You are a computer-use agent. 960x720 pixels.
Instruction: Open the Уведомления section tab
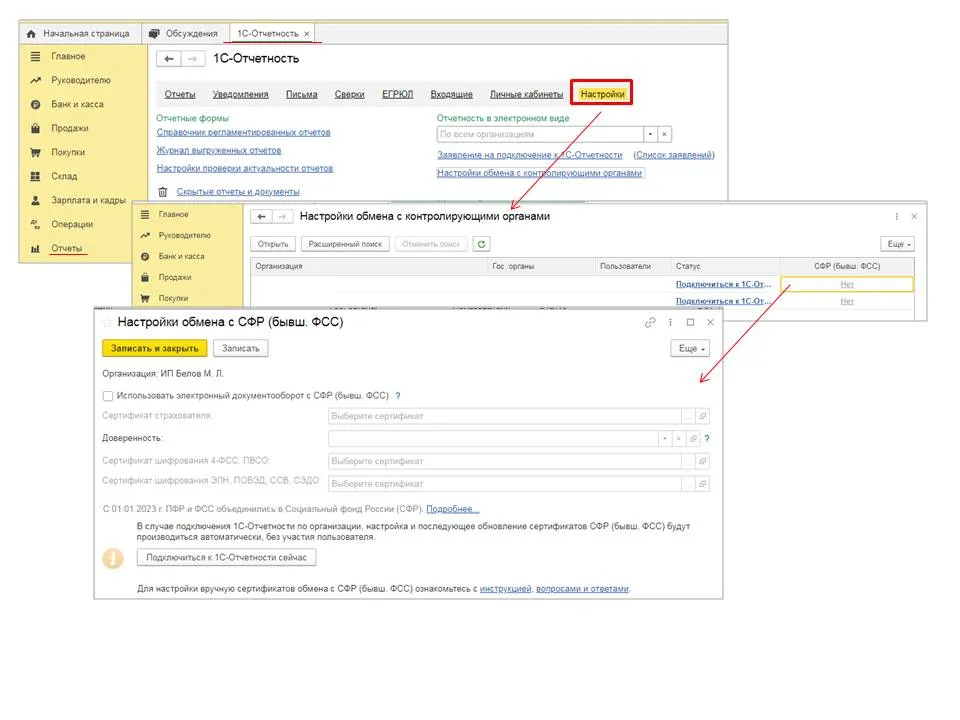241,94
